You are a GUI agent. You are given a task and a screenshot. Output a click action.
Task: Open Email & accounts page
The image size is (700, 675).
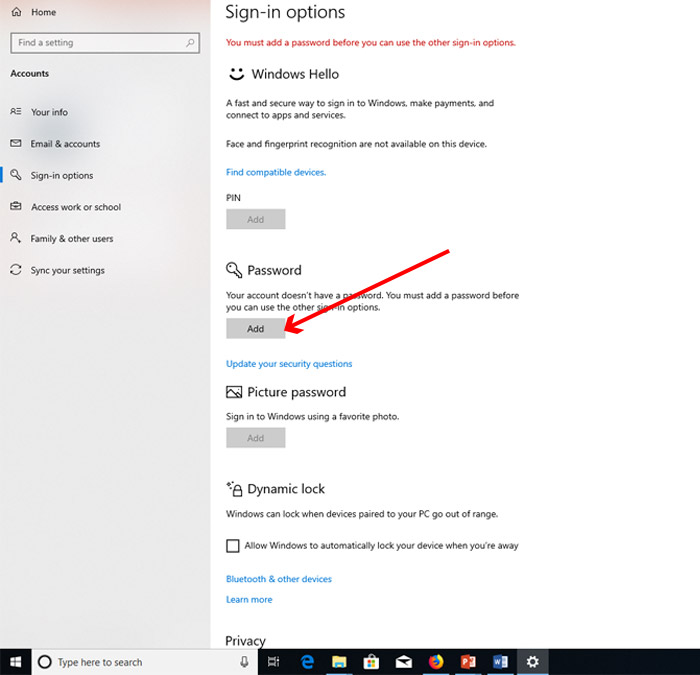coord(65,144)
